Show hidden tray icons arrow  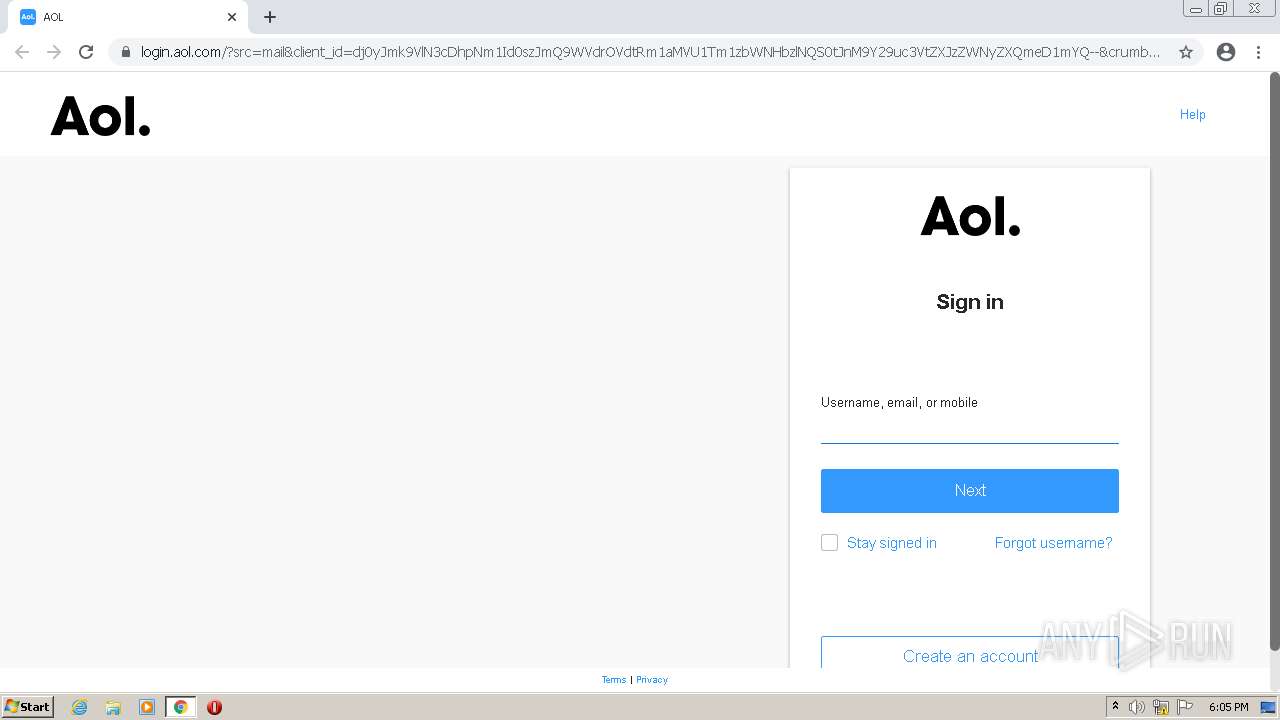click(1115, 707)
